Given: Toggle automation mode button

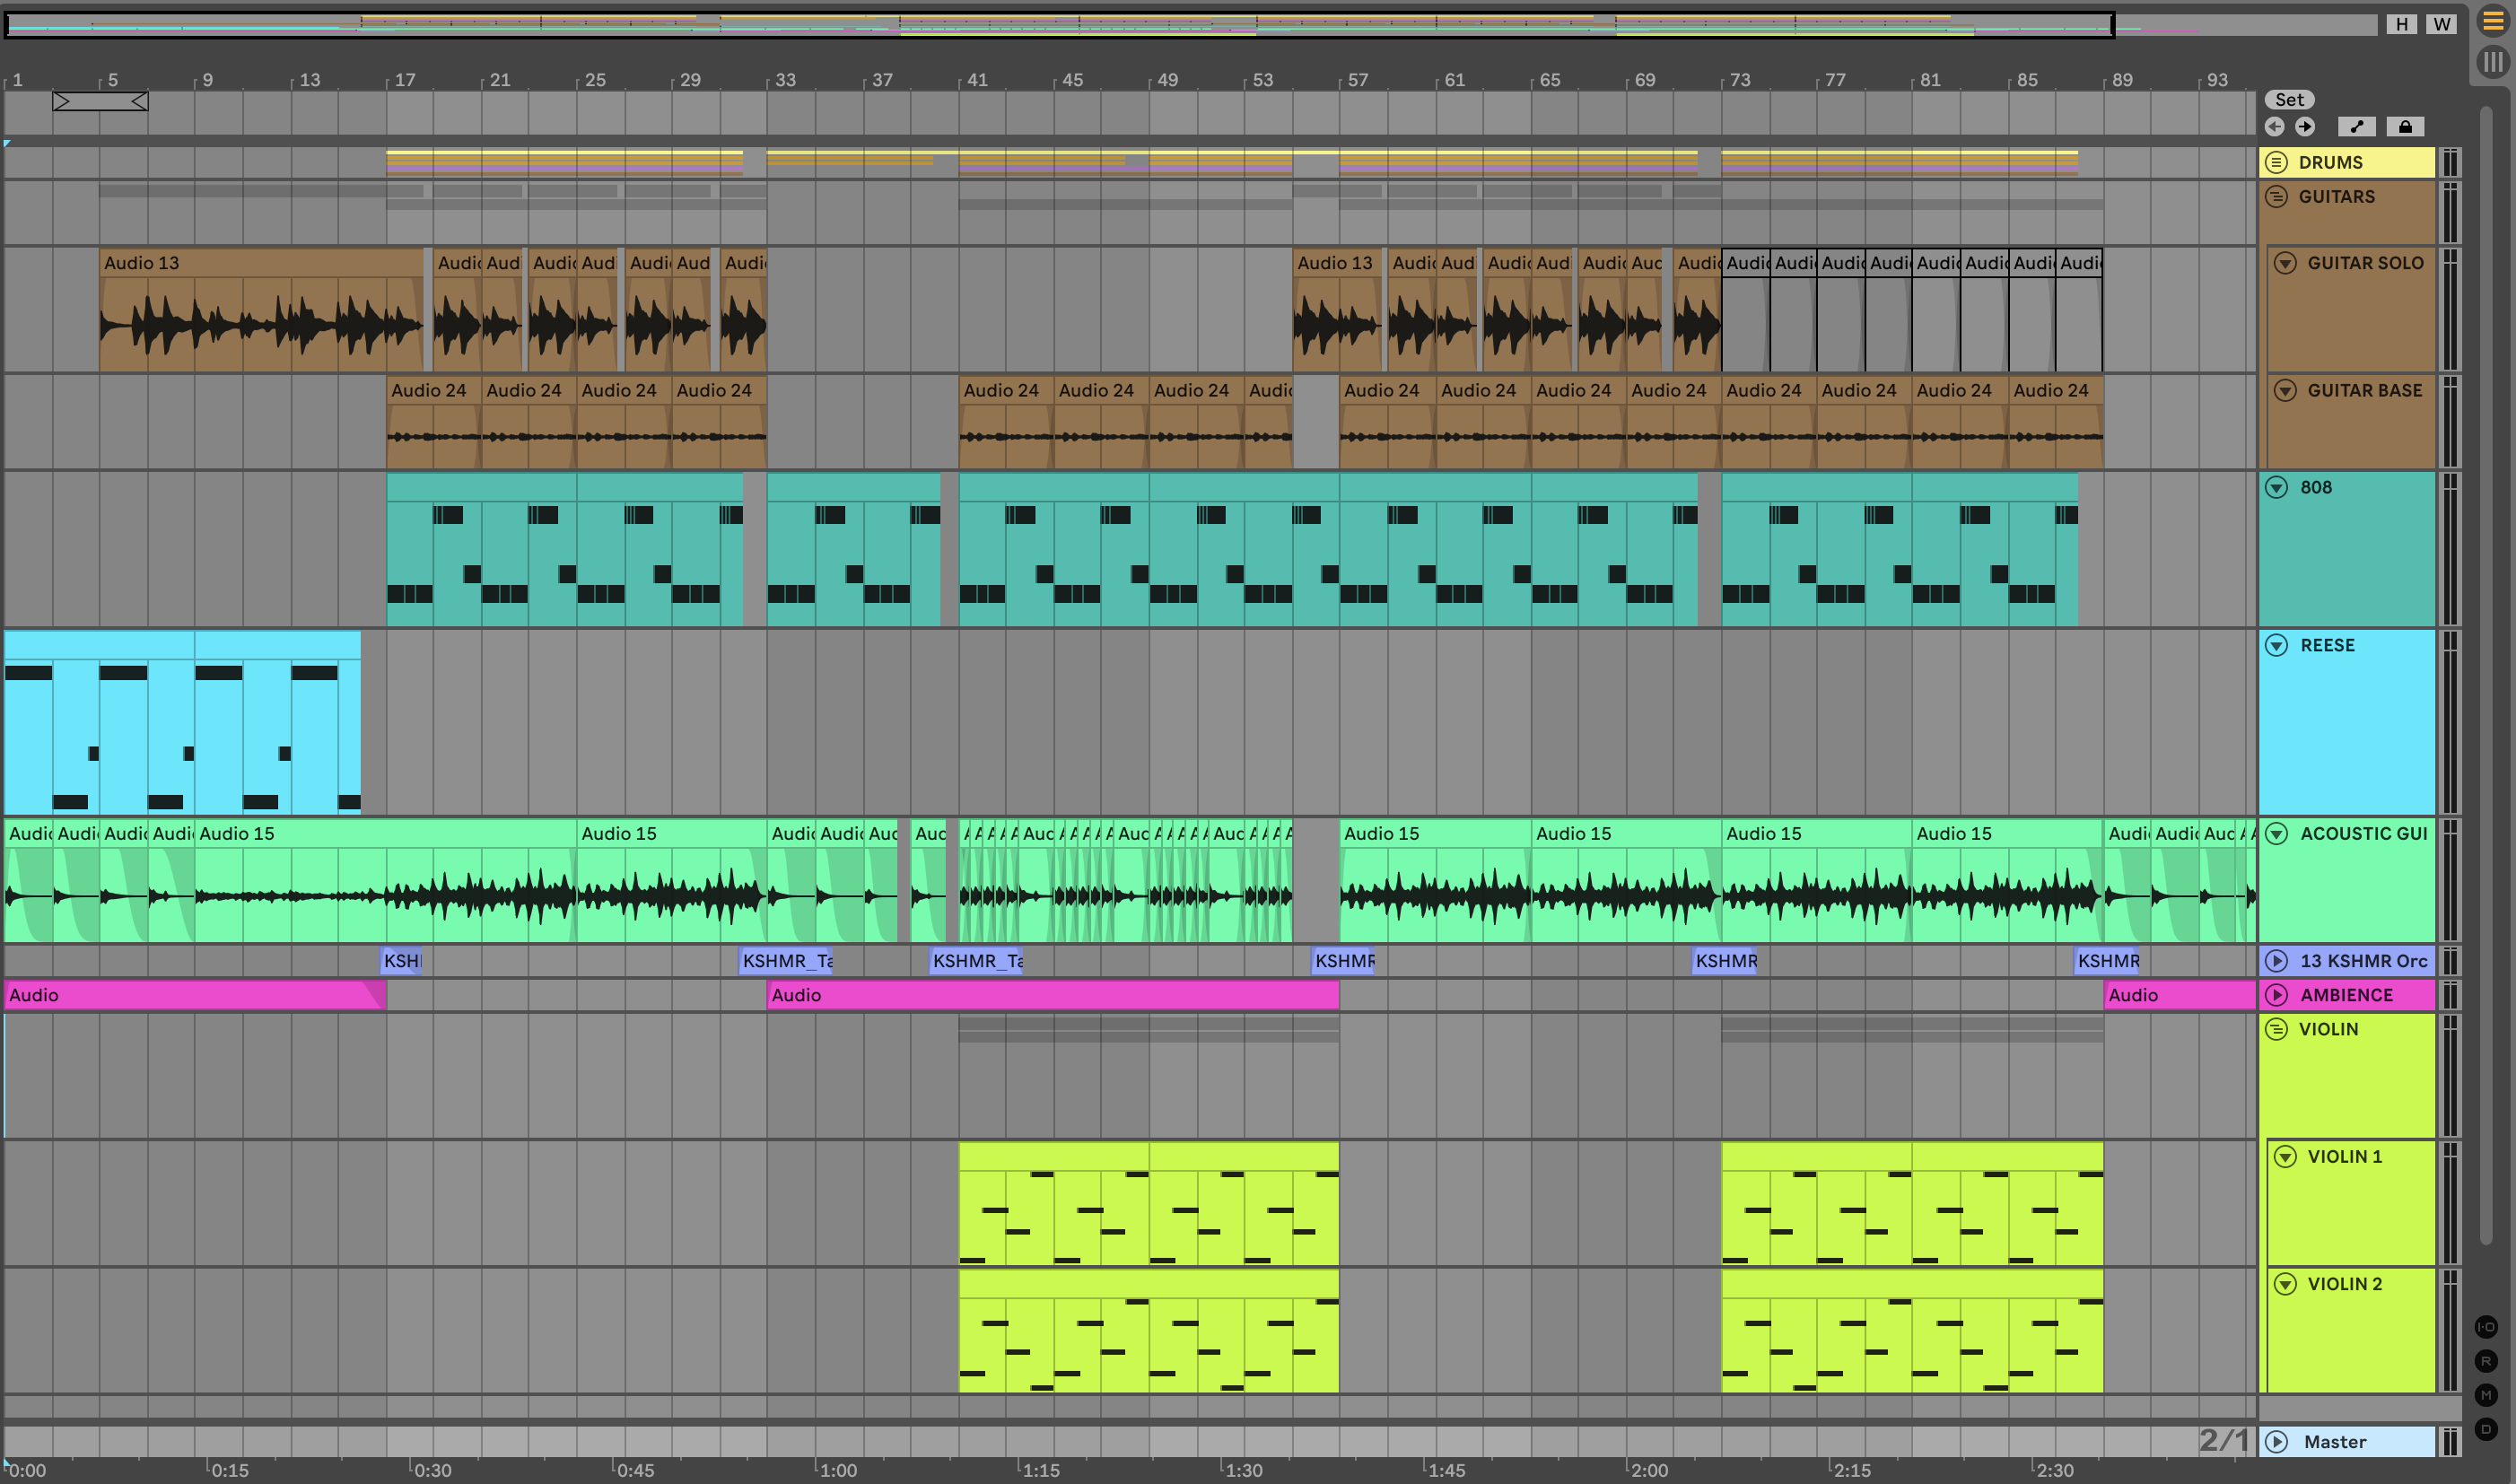Looking at the screenshot, I should click(2356, 126).
